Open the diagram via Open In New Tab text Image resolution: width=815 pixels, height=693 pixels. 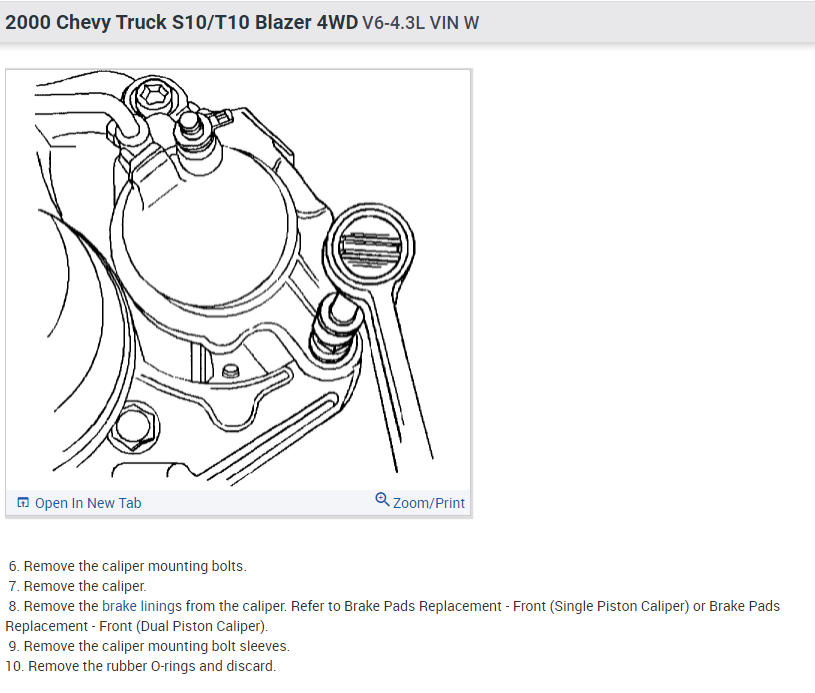[88, 503]
